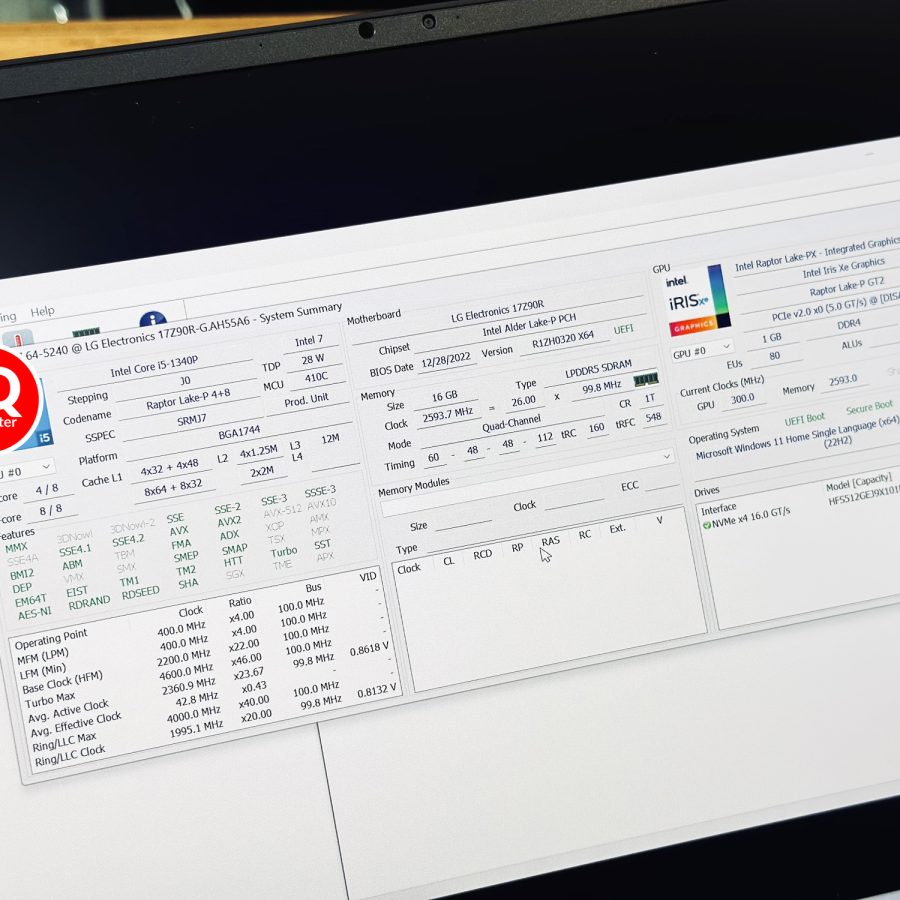Click the 548 tRFC timing value
Screen dimensions: 900x900
[x=654, y=417]
